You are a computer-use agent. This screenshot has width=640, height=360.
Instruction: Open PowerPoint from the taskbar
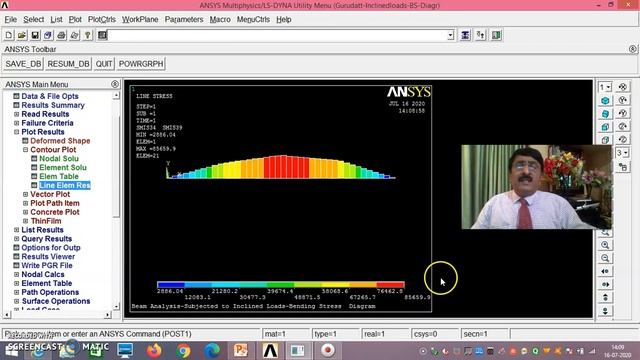tap(241, 351)
